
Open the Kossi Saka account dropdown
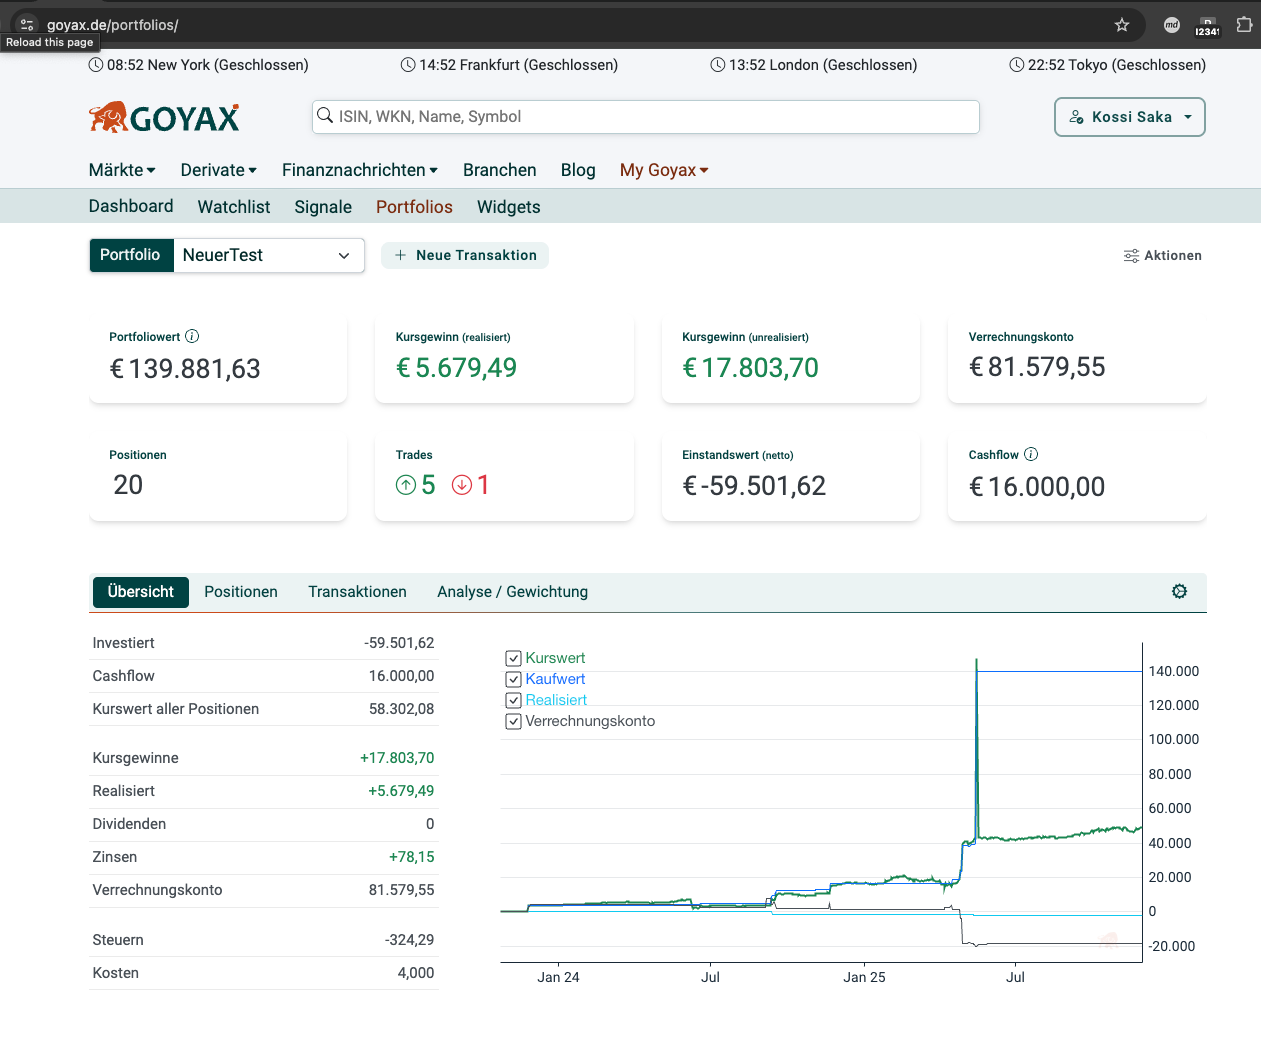[1129, 116]
